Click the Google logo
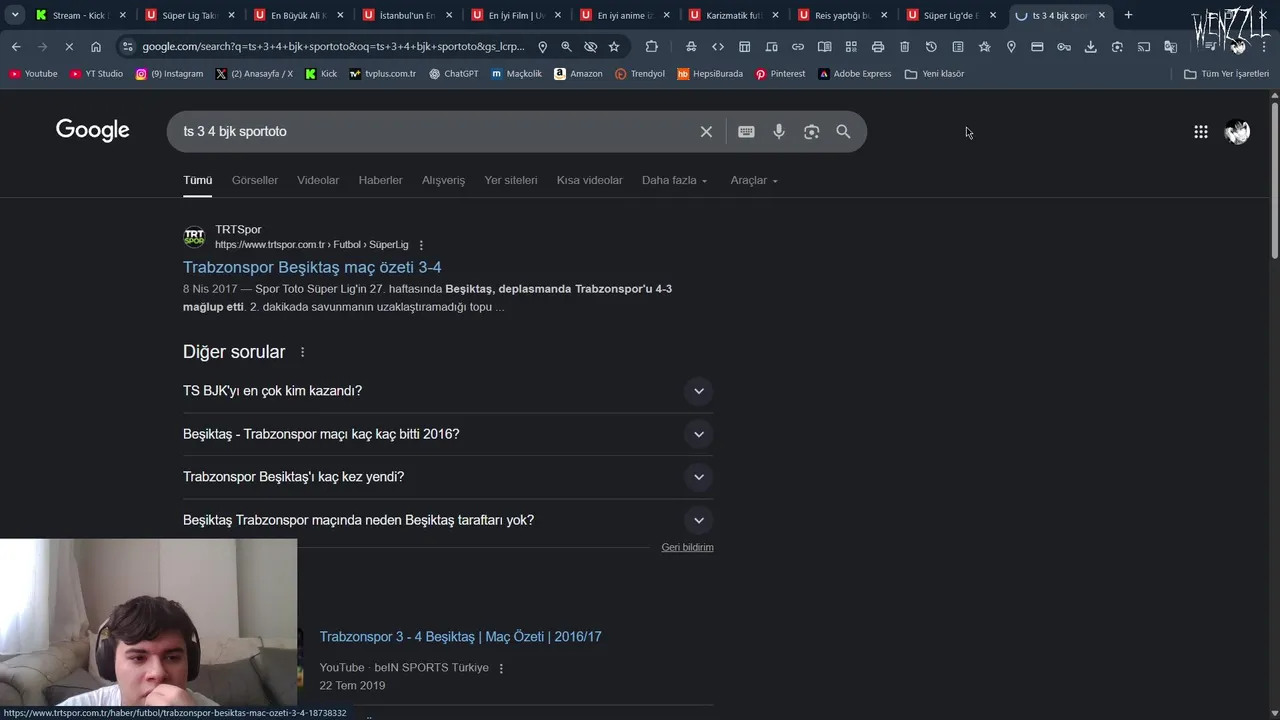Viewport: 1280px width, 720px height. 93,131
